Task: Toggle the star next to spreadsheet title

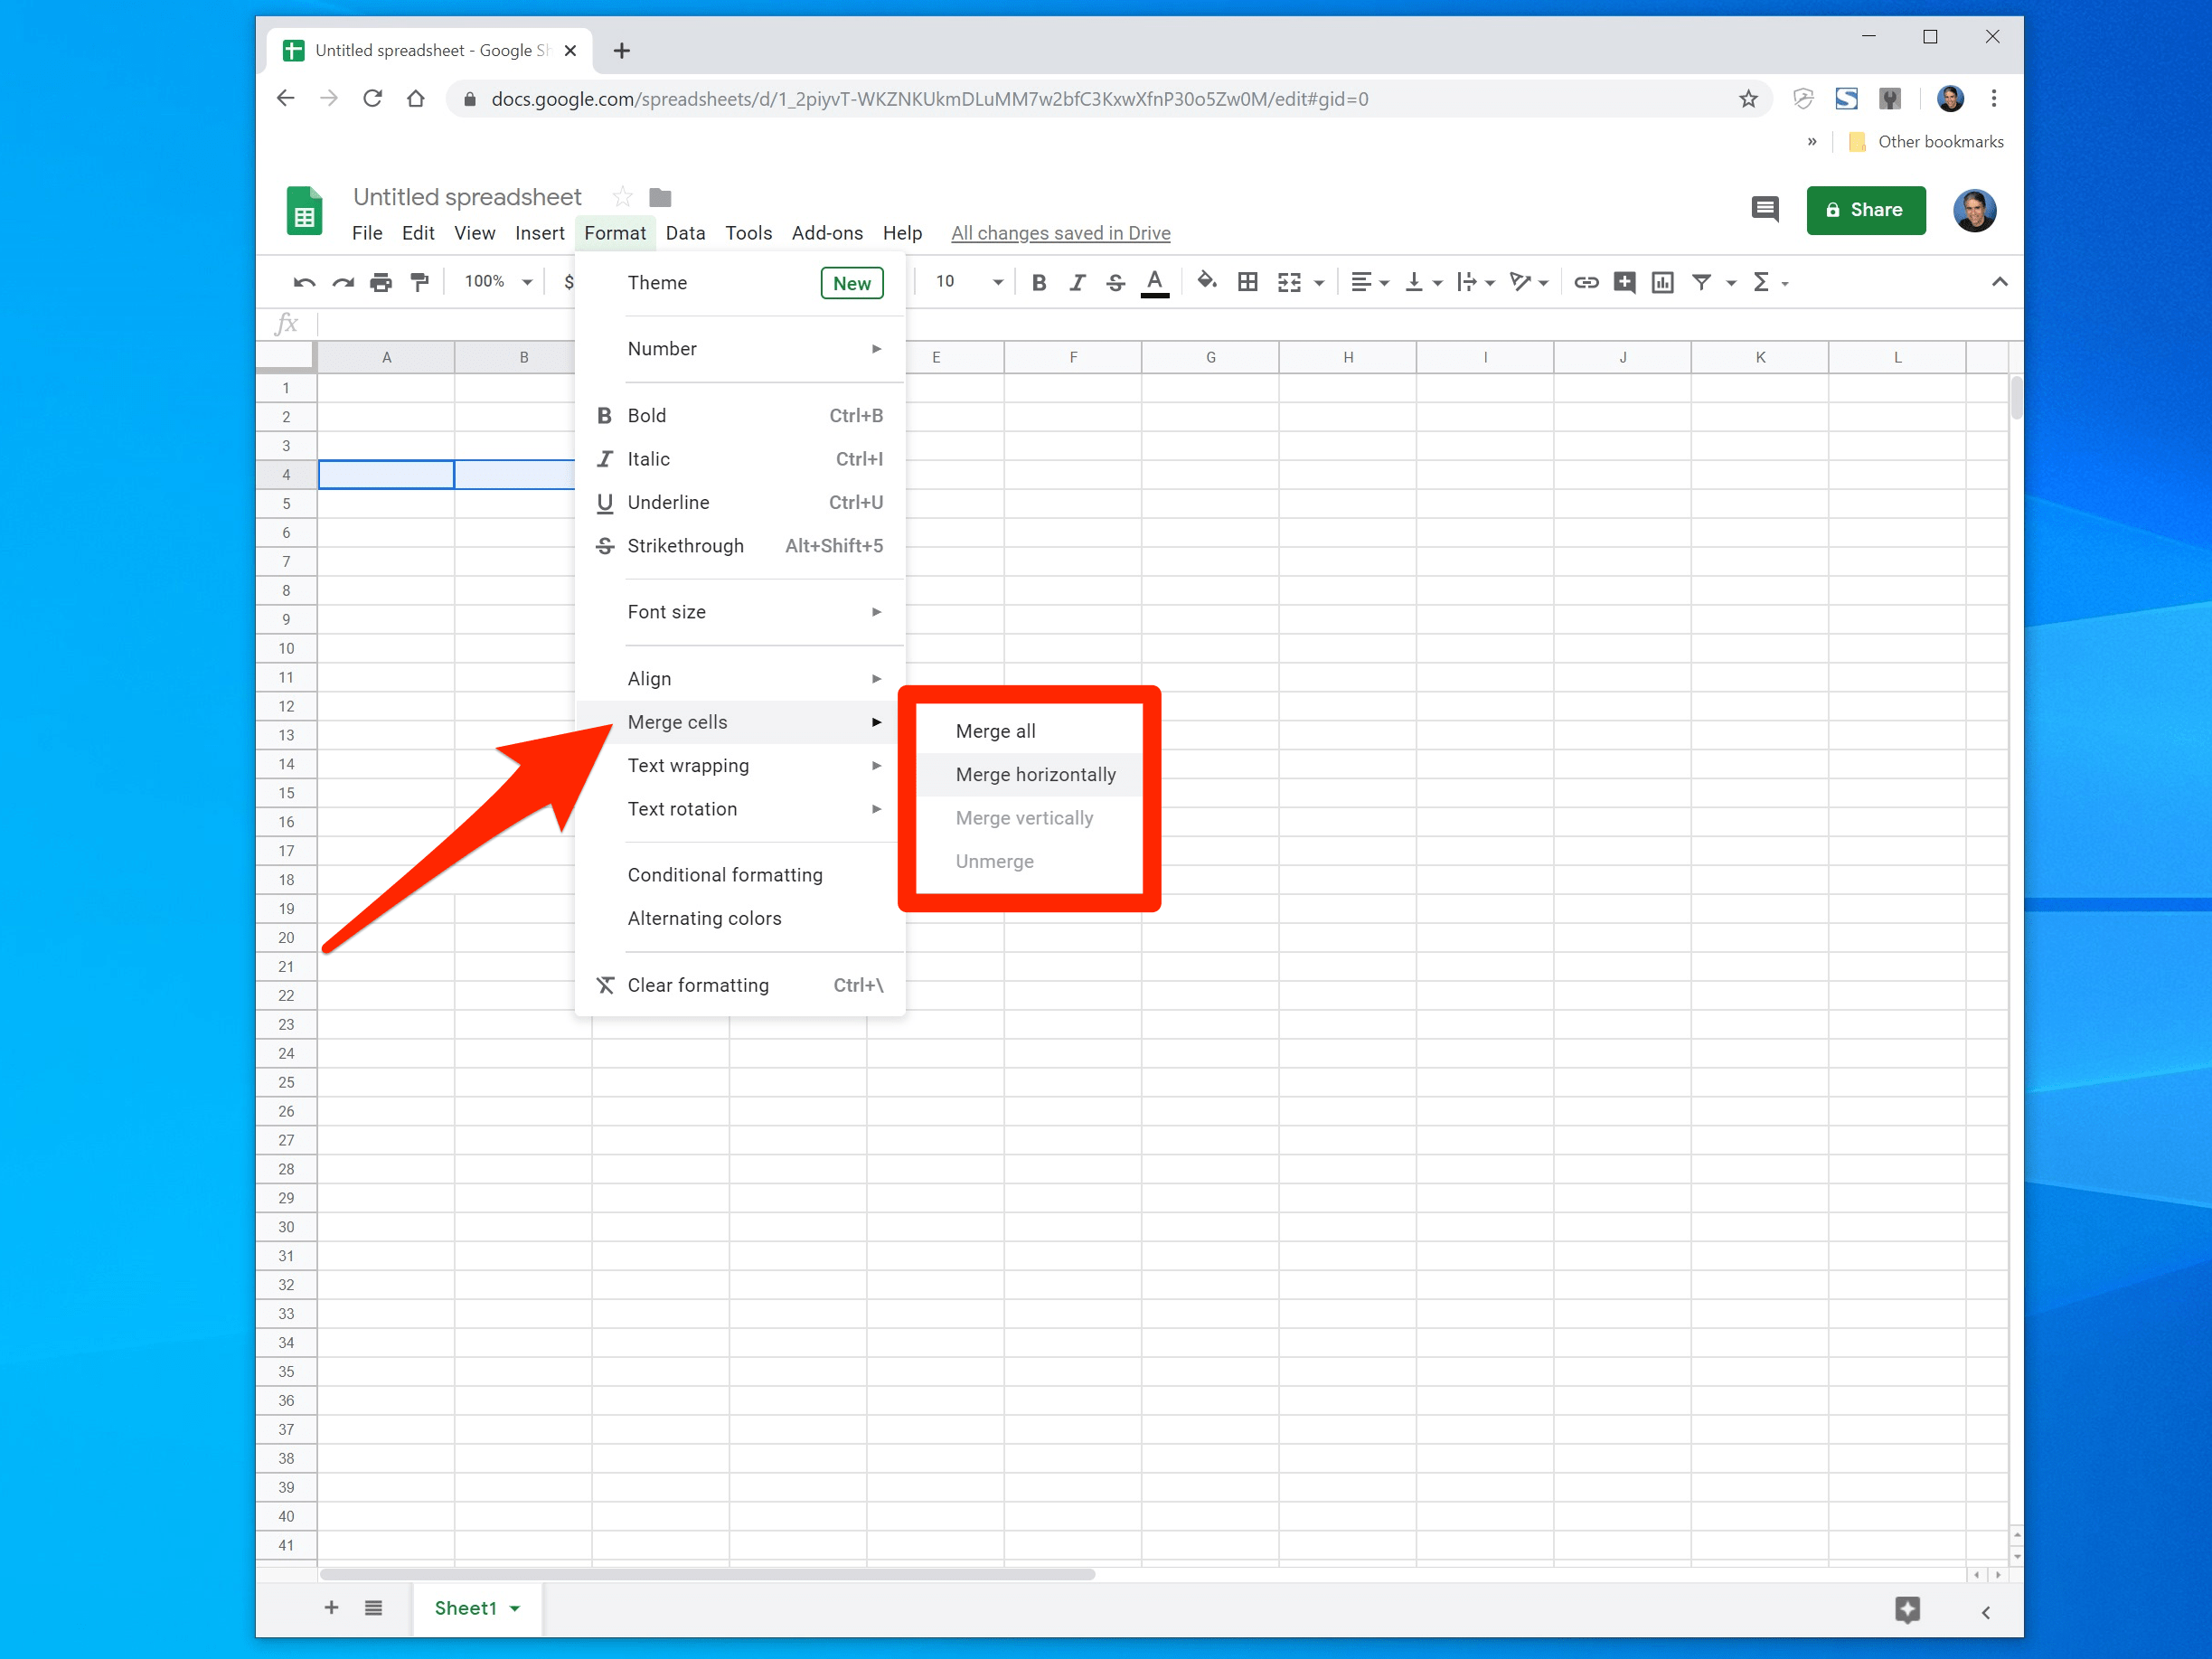Action: (622, 197)
